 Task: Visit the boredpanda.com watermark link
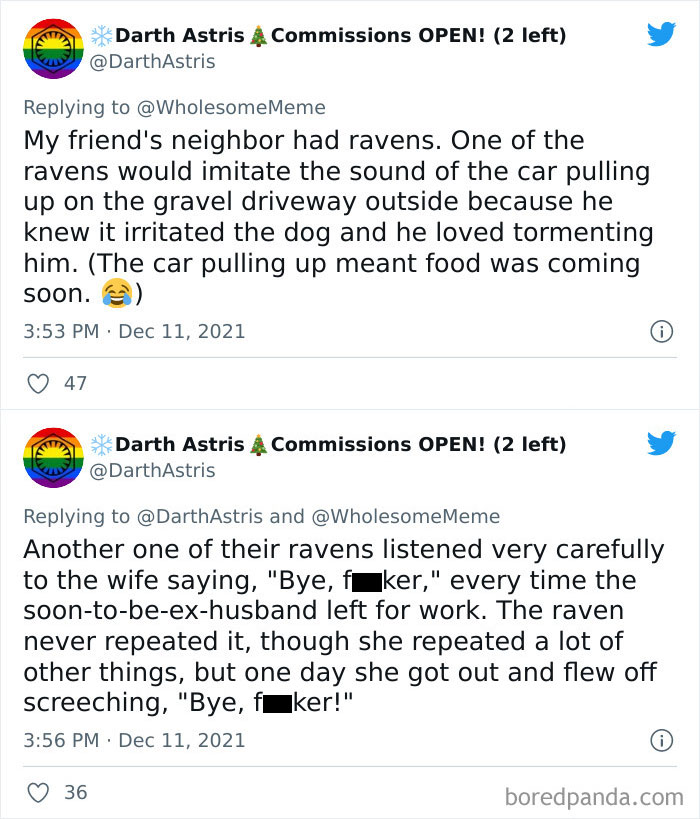pyautogui.click(x=596, y=791)
